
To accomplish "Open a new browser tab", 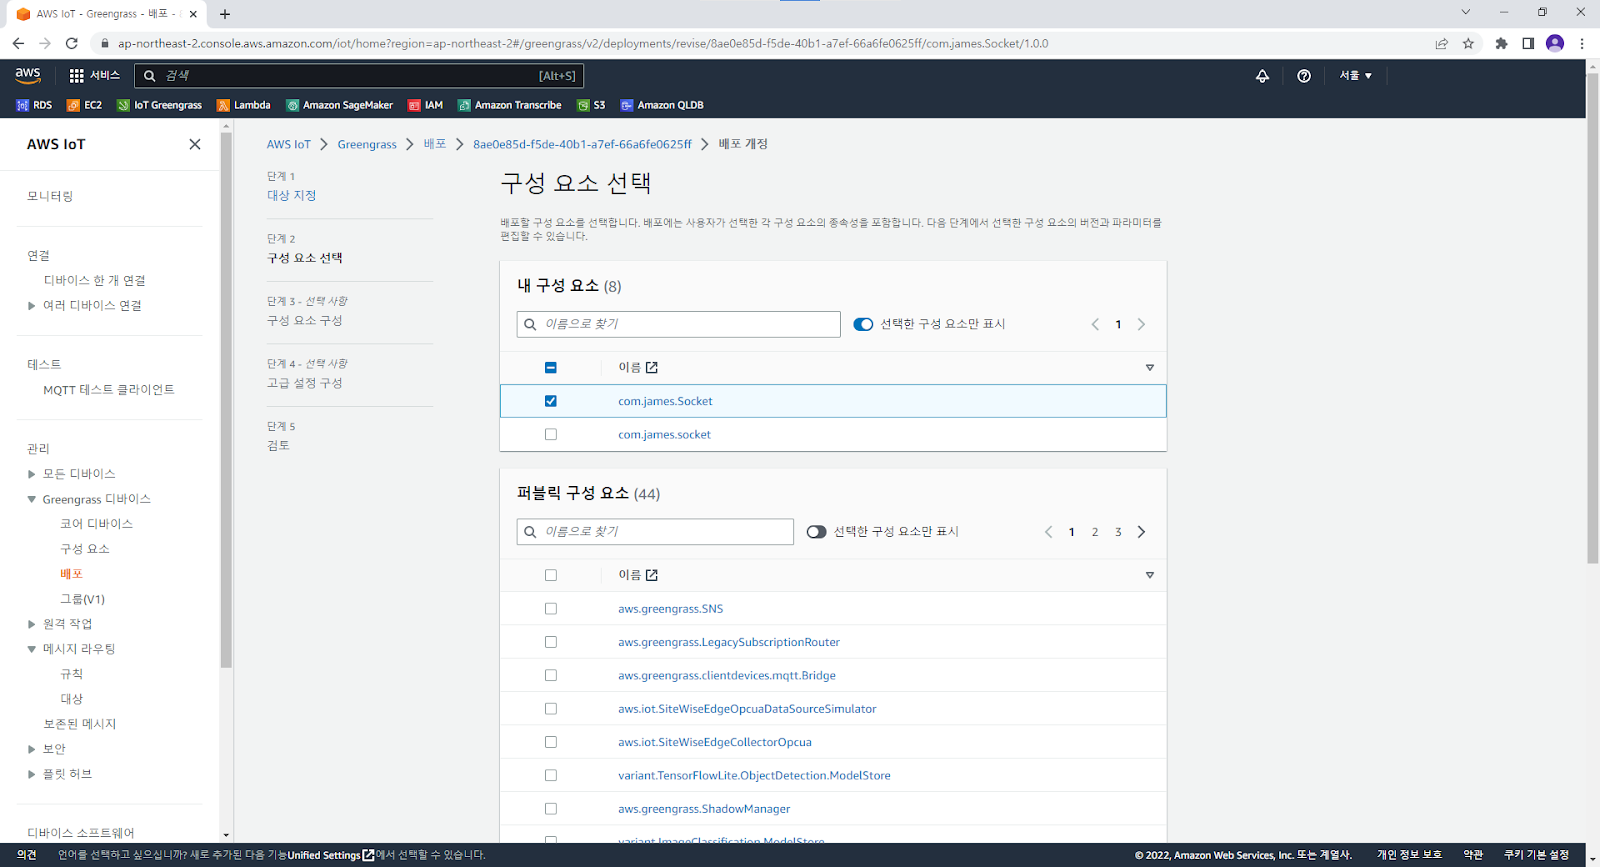I will [x=225, y=14].
